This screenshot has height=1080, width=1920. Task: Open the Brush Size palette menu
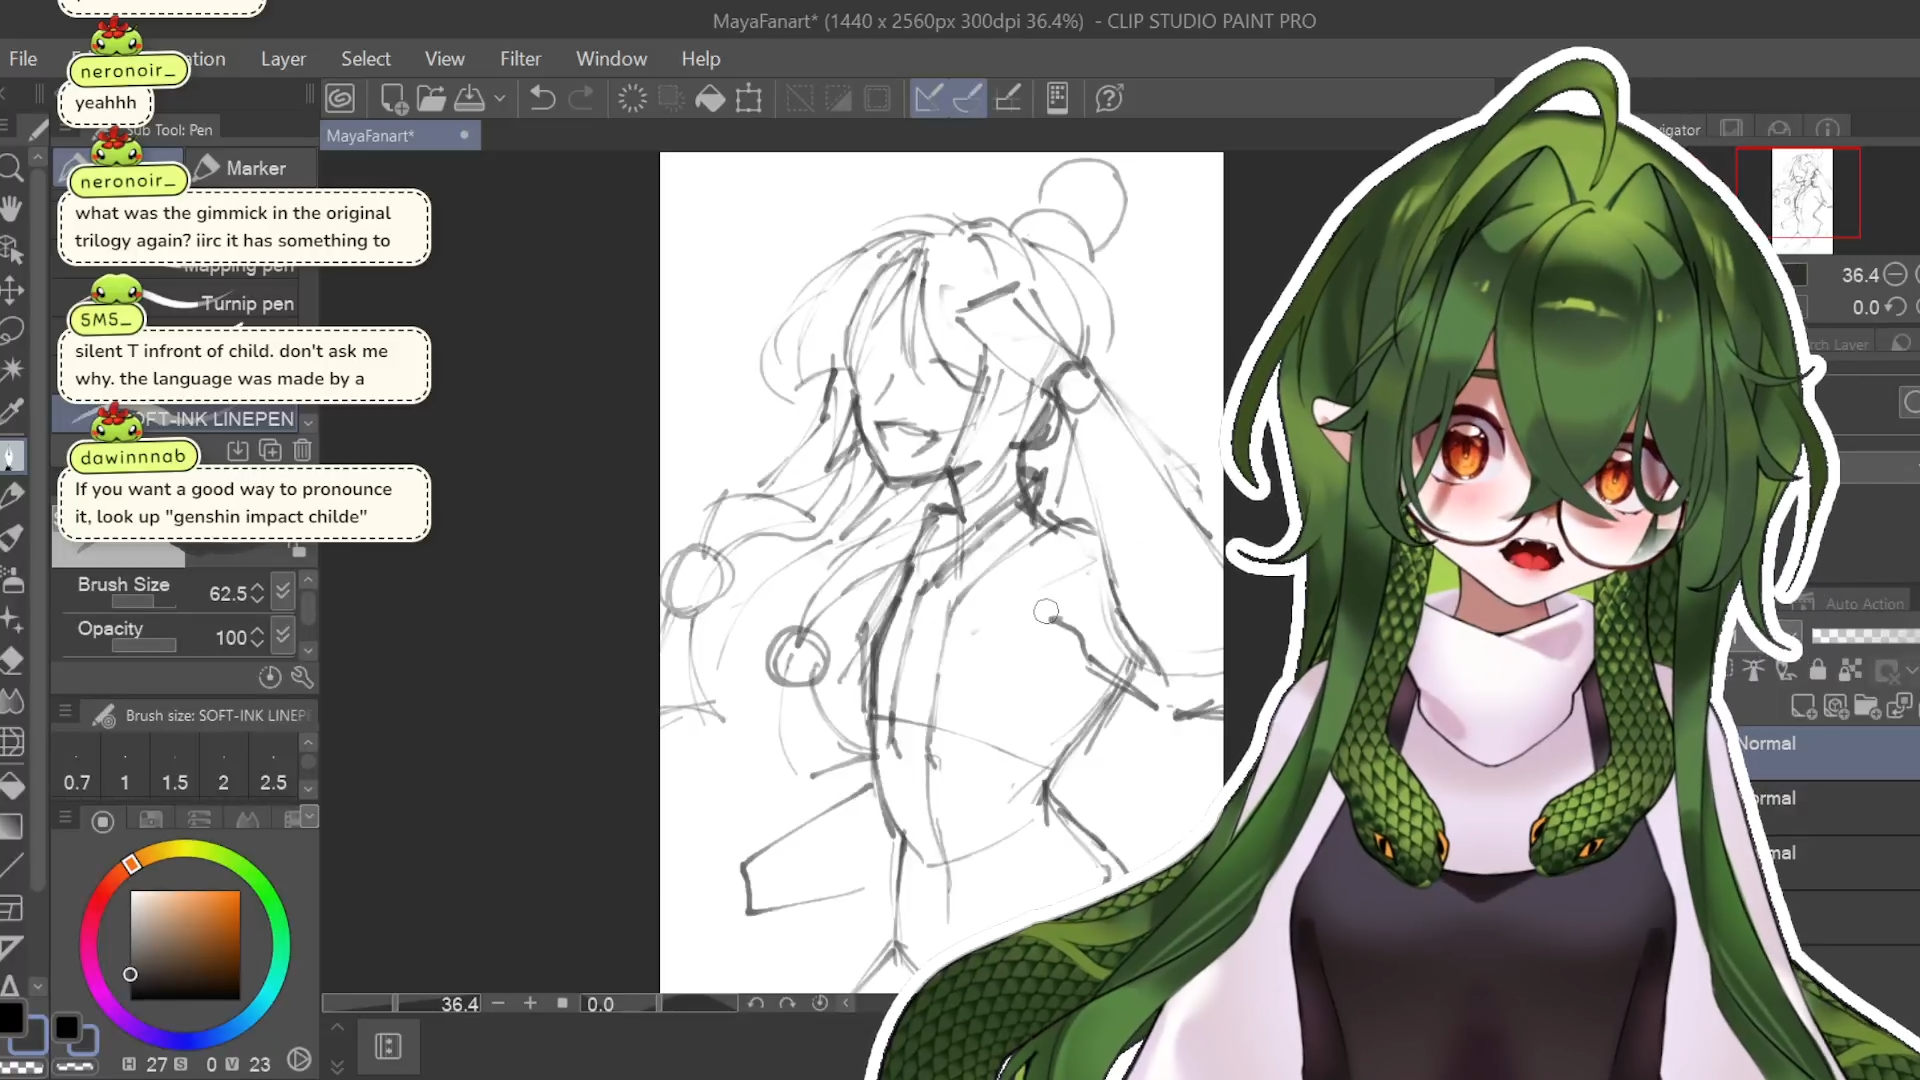tap(65, 712)
